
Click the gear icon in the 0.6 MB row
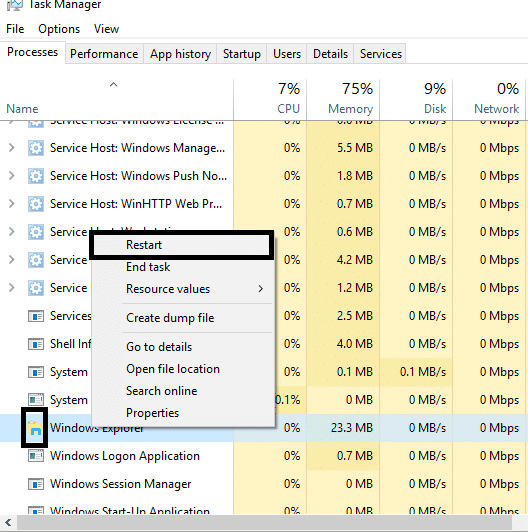(36, 232)
